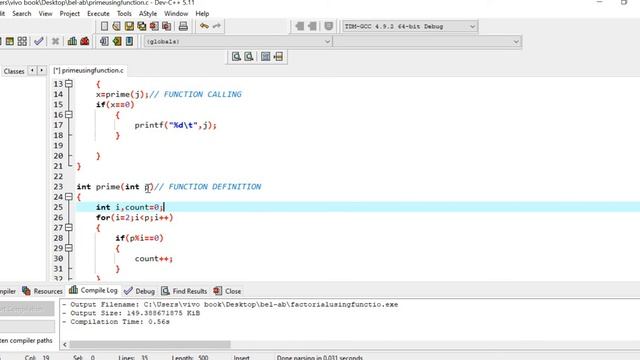The height and width of the screenshot is (360, 640).
Task: Click the 'Output Size' log line
Action: click(x=131, y=313)
